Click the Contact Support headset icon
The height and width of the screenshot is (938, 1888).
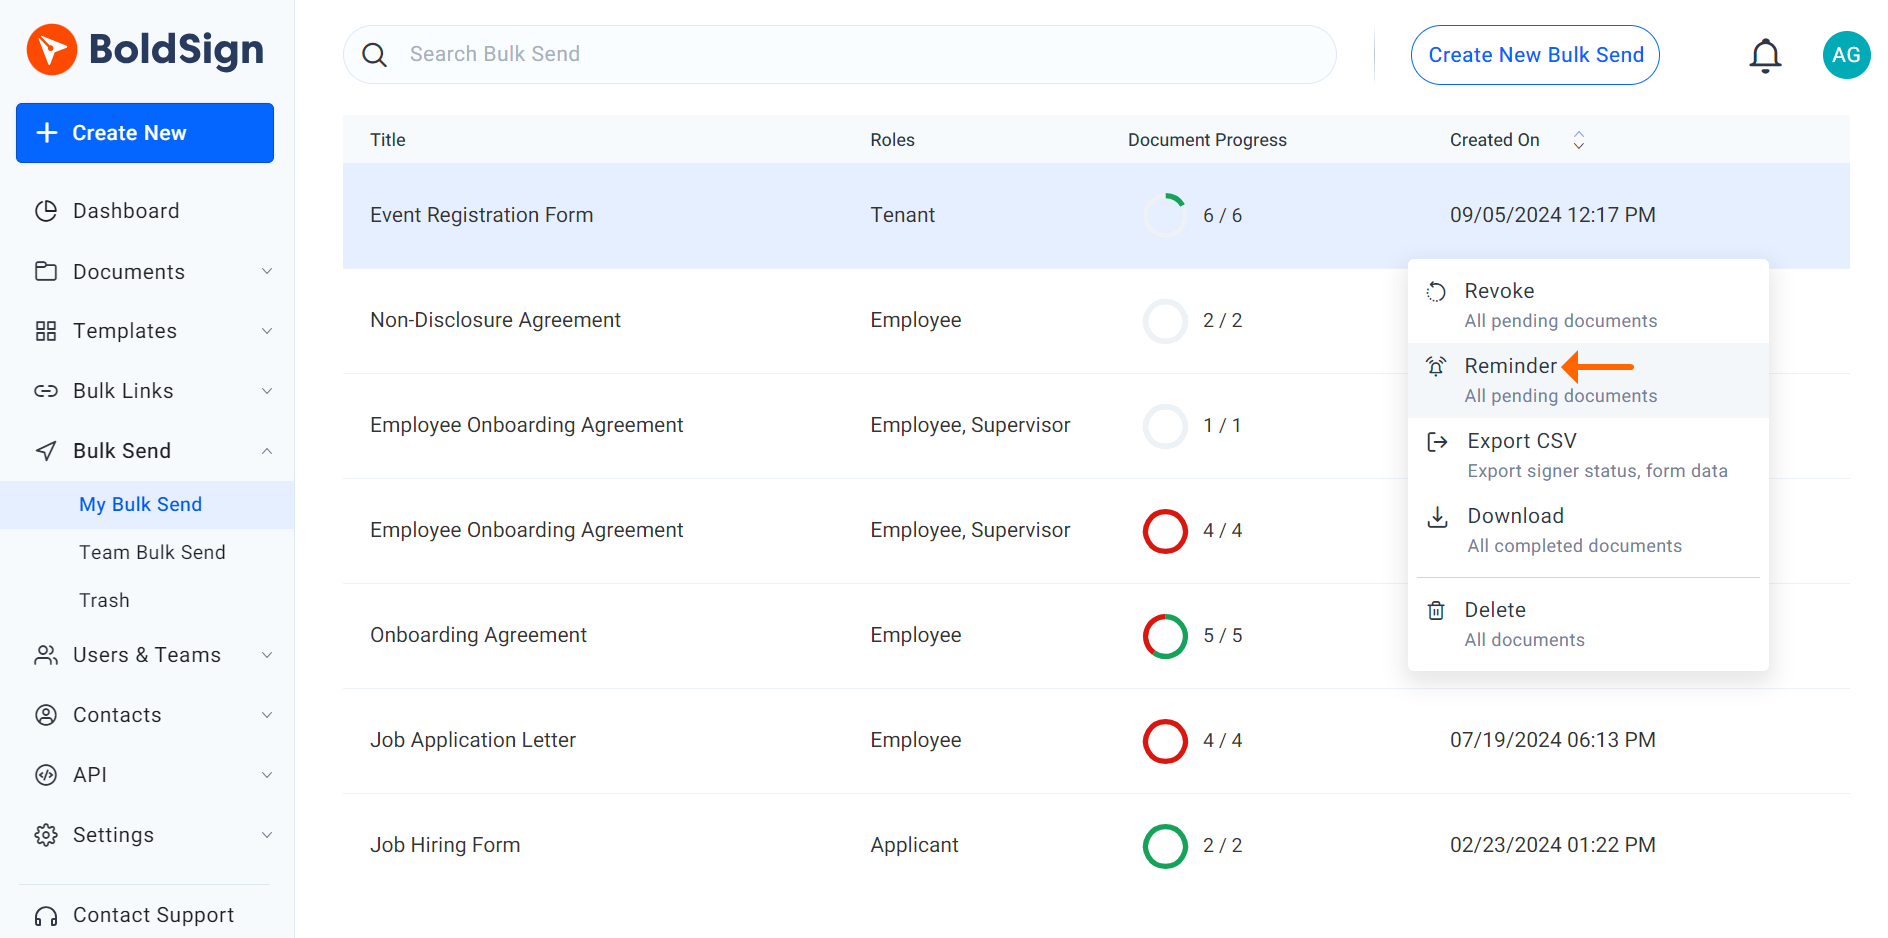pyautogui.click(x=46, y=915)
